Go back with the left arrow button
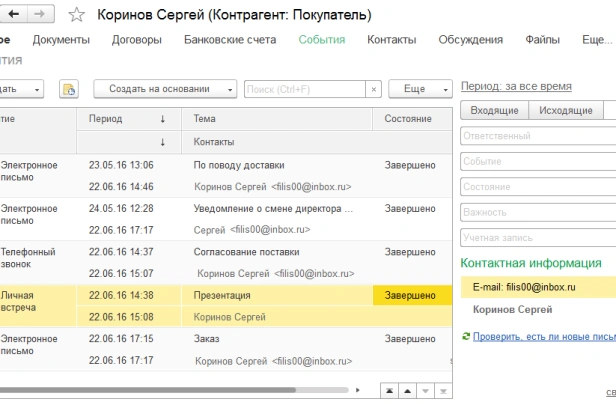 coord(13,14)
